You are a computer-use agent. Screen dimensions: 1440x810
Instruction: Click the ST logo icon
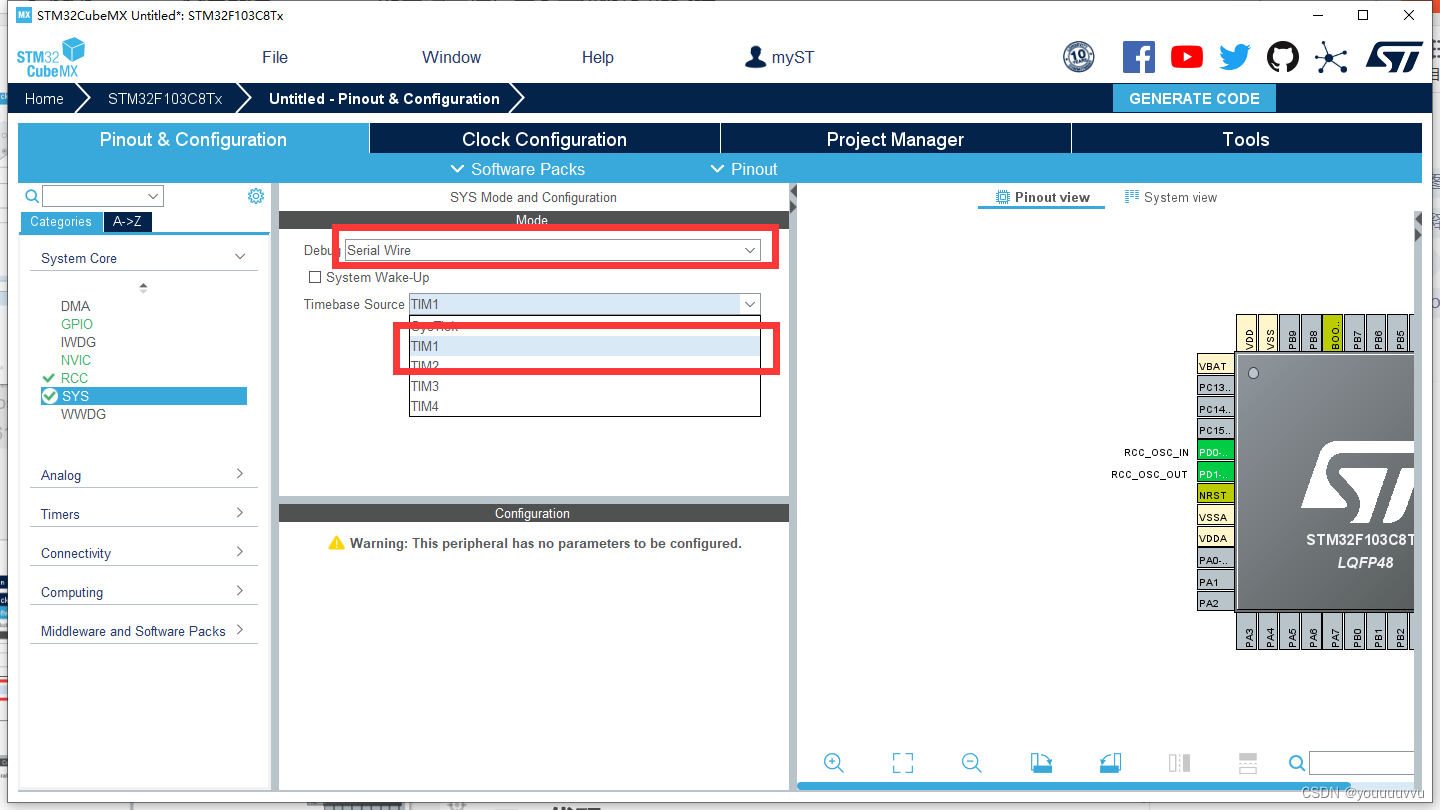[1394, 57]
